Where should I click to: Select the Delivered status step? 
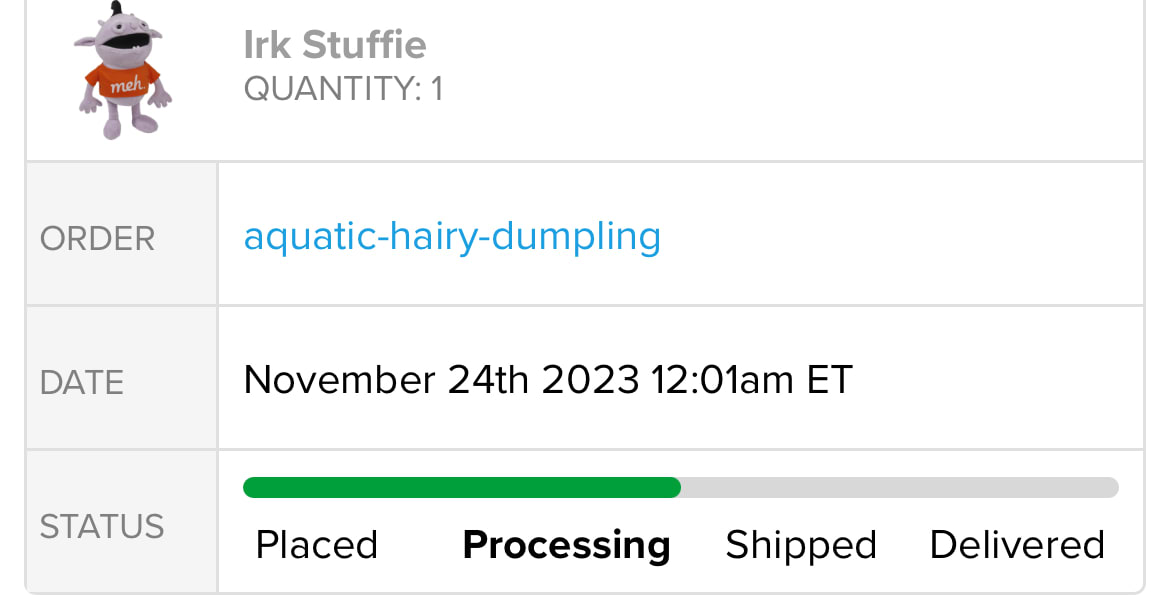click(1016, 545)
